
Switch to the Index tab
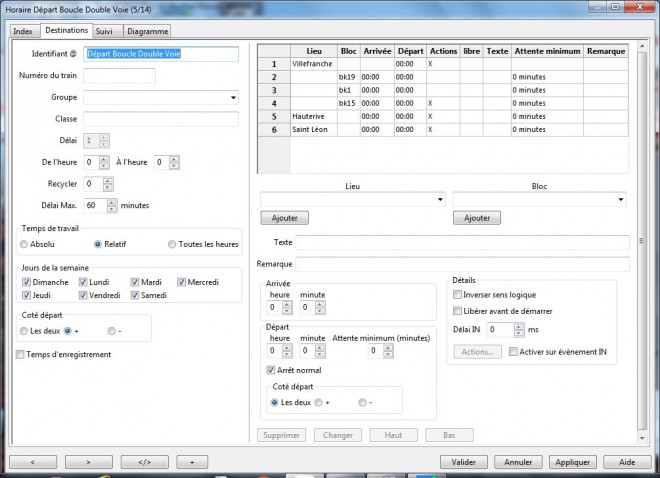pos(23,31)
